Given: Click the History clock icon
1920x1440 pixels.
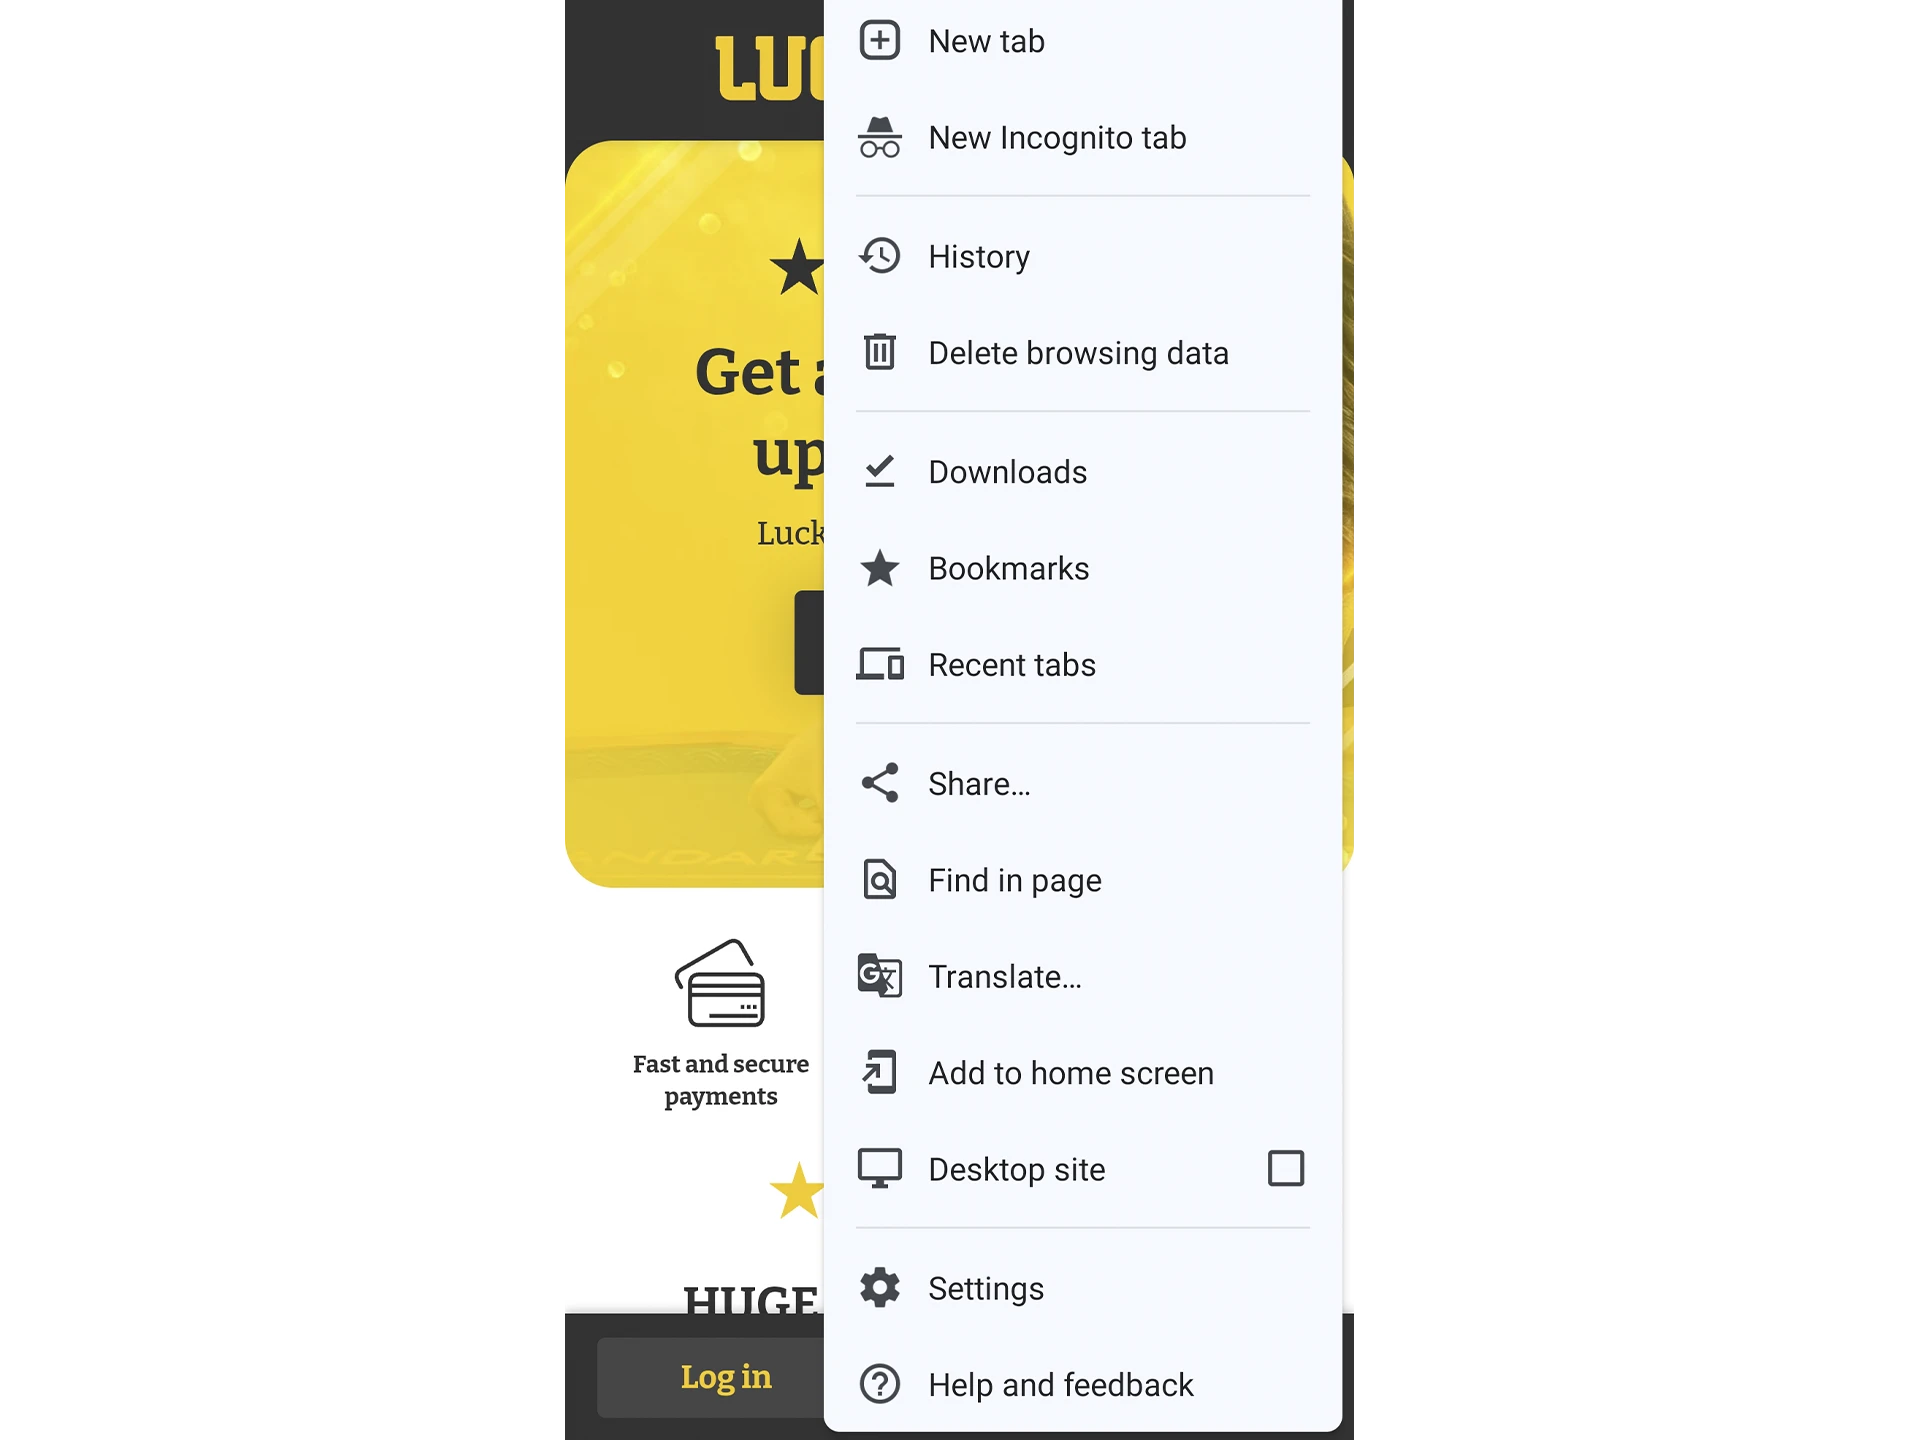Looking at the screenshot, I should pyautogui.click(x=881, y=256).
